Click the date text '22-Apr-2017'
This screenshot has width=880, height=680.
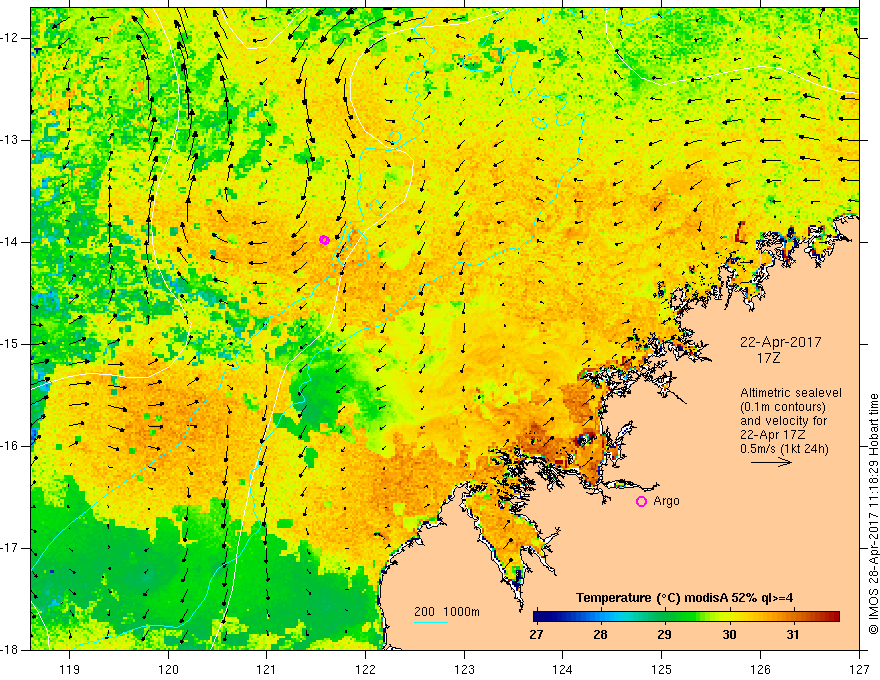pos(780,342)
